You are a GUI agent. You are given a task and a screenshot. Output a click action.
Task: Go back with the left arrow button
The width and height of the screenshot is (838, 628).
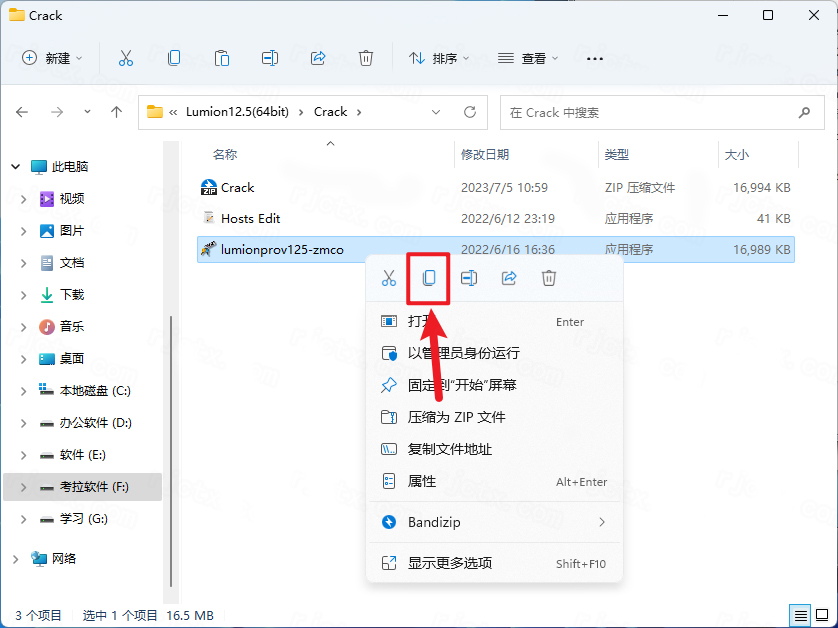[x=22, y=112]
